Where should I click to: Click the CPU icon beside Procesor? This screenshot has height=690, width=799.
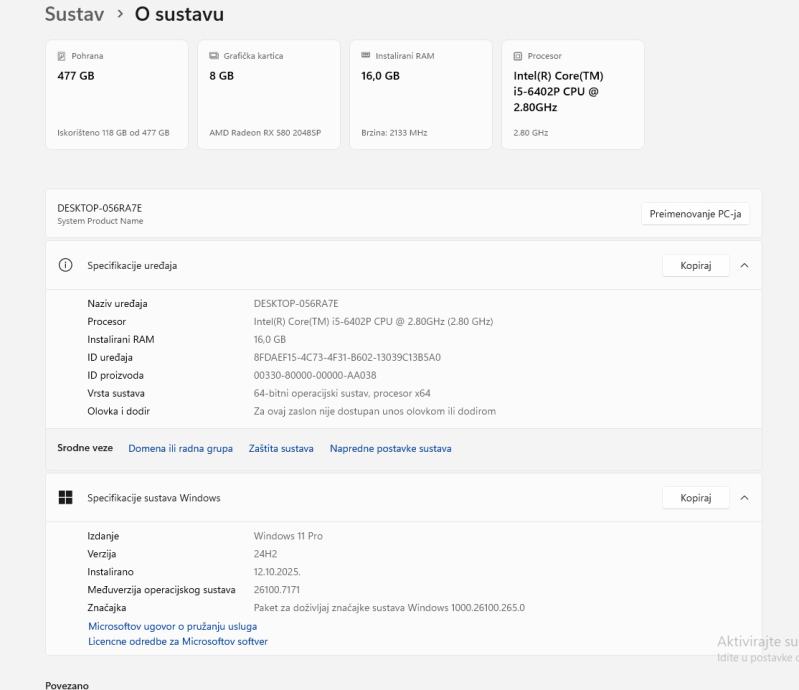point(518,56)
